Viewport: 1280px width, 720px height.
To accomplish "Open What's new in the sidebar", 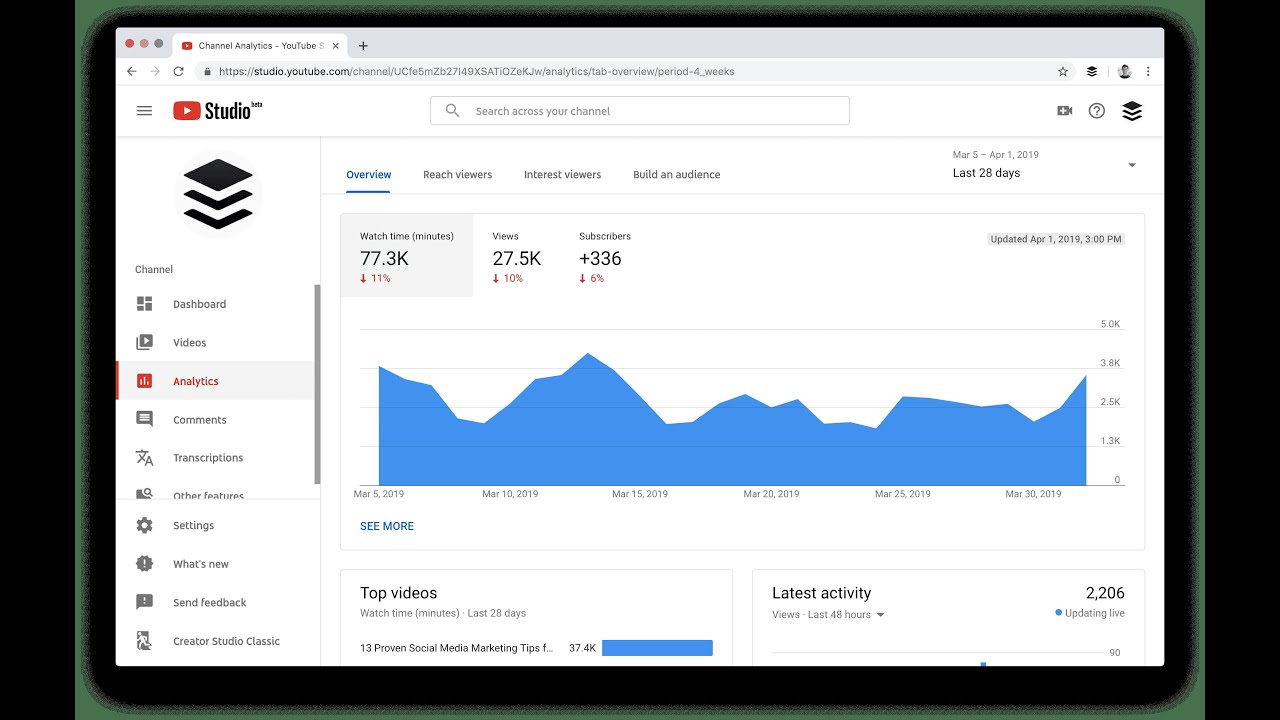I will pyautogui.click(x=218, y=564).
